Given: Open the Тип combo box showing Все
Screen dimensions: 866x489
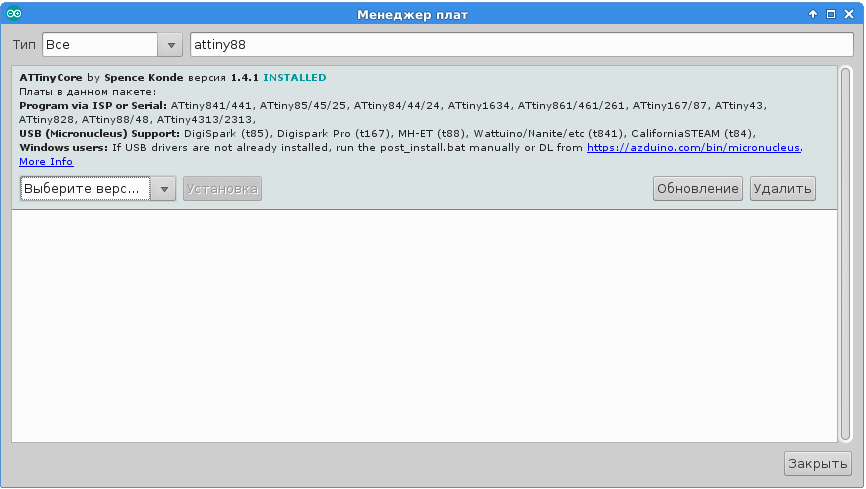Looking at the screenshot, I should 99,45.
